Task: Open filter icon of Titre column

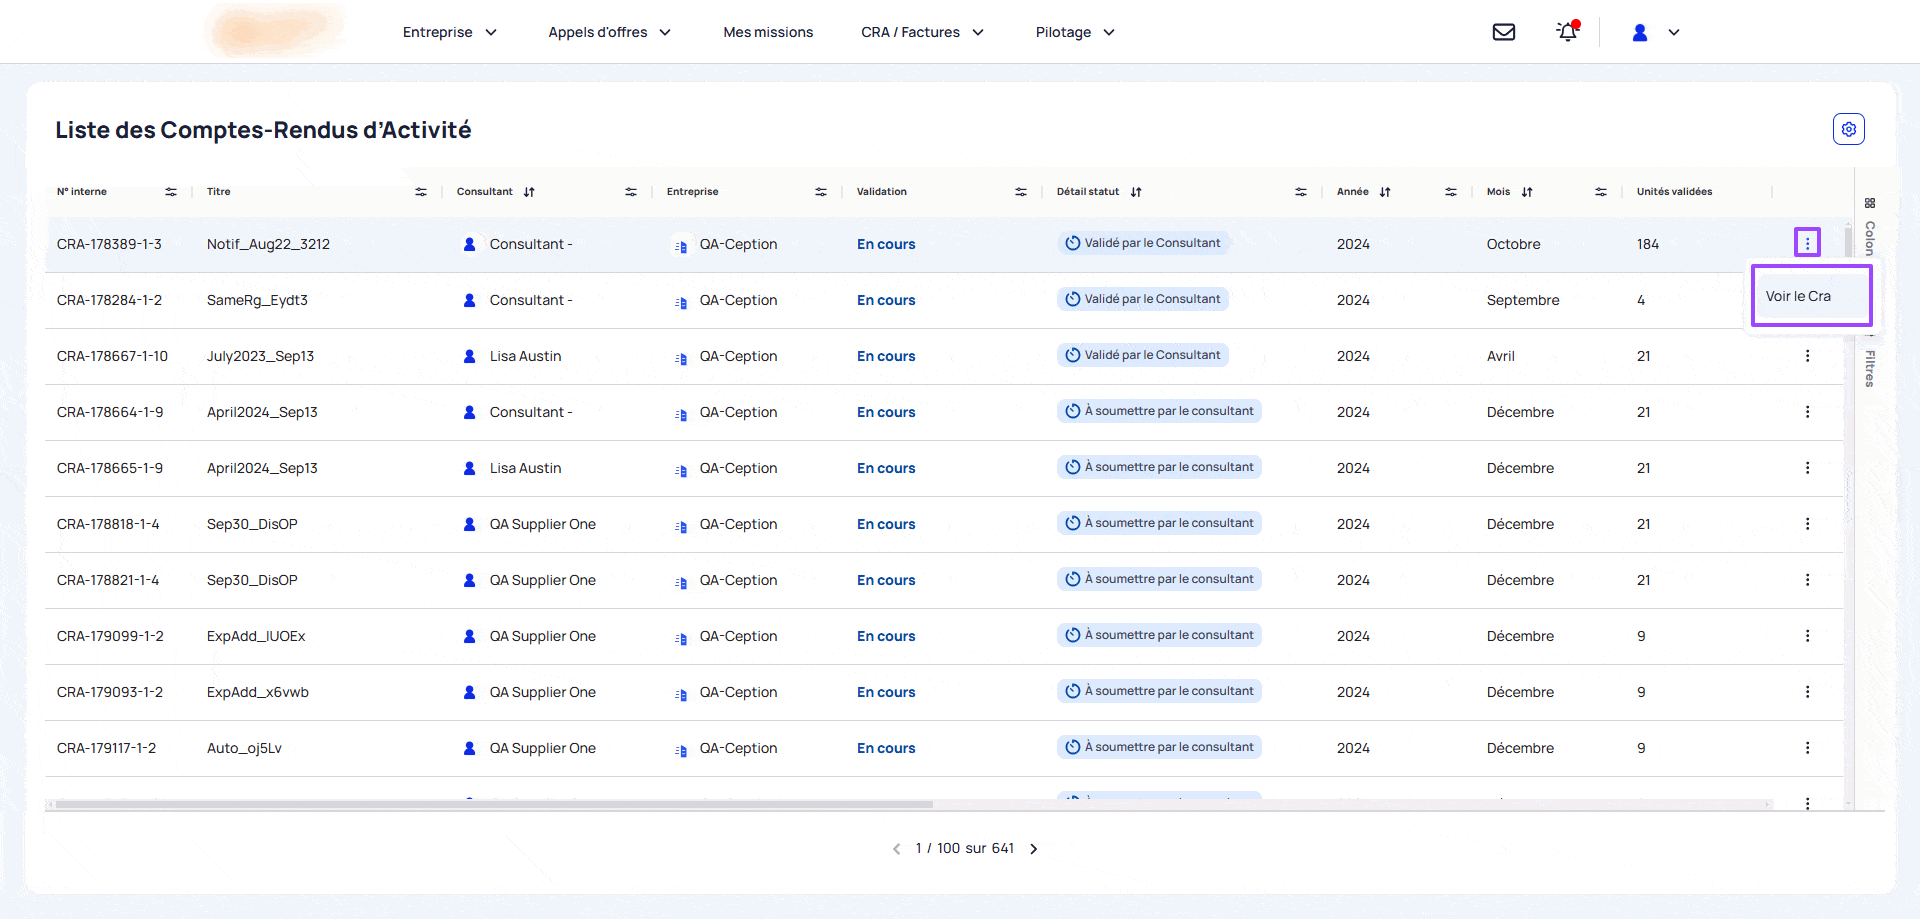Action: coord(421,192)
